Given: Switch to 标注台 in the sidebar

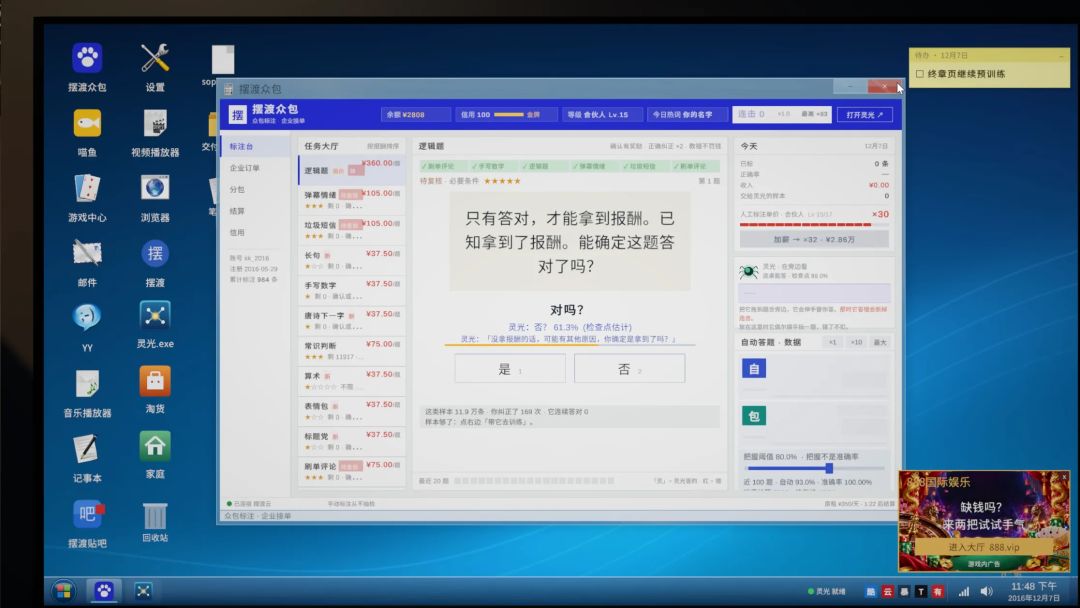Looking at the screenshot, I should pyautogui.click(x=256, y=147).
